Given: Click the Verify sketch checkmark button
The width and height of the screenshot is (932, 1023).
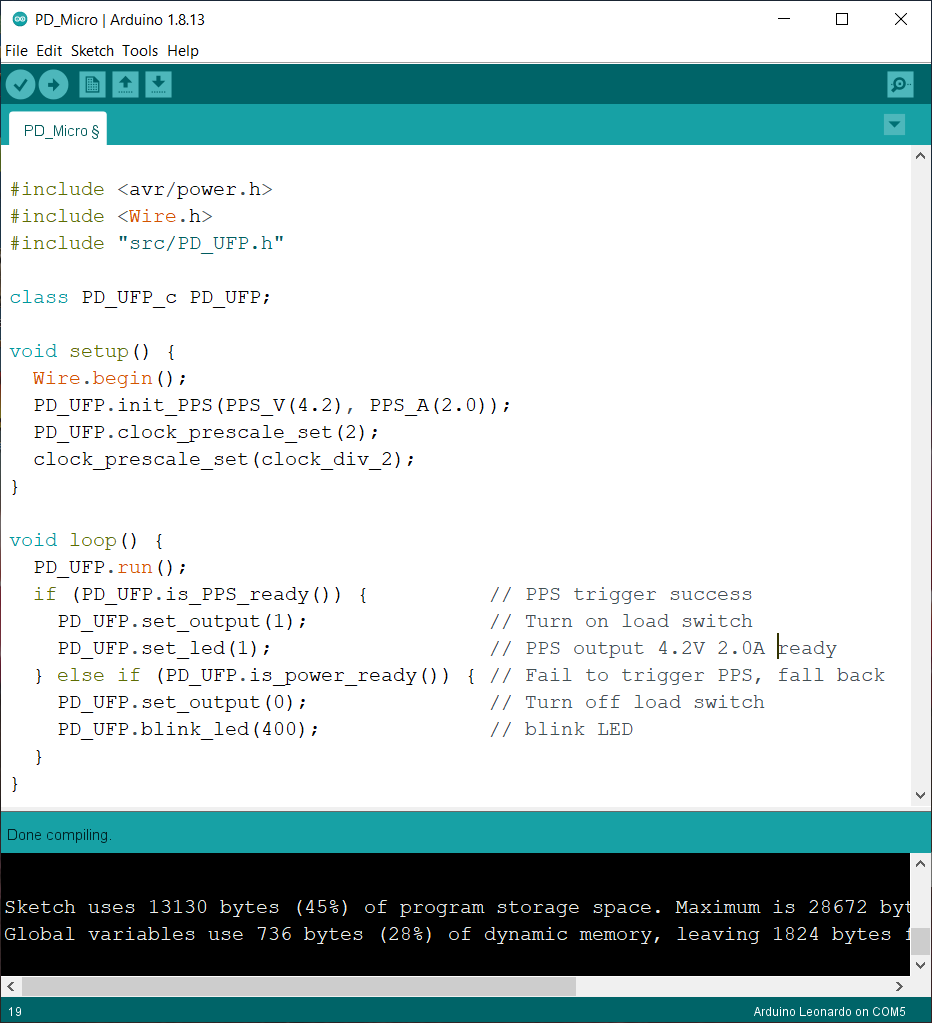Looking at the screenshot, I should [20, 85].
